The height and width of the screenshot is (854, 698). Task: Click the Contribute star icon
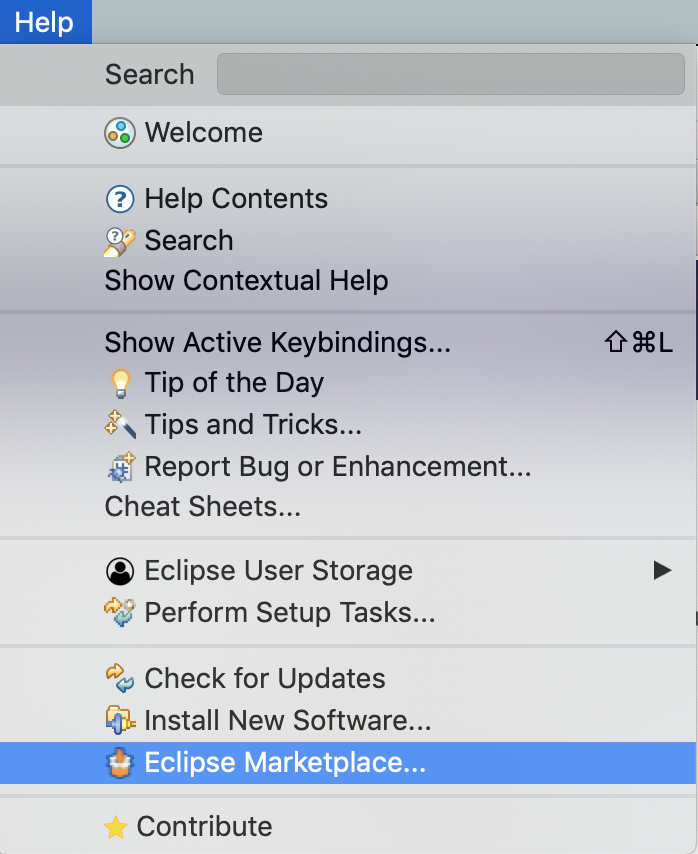[116, 828]
